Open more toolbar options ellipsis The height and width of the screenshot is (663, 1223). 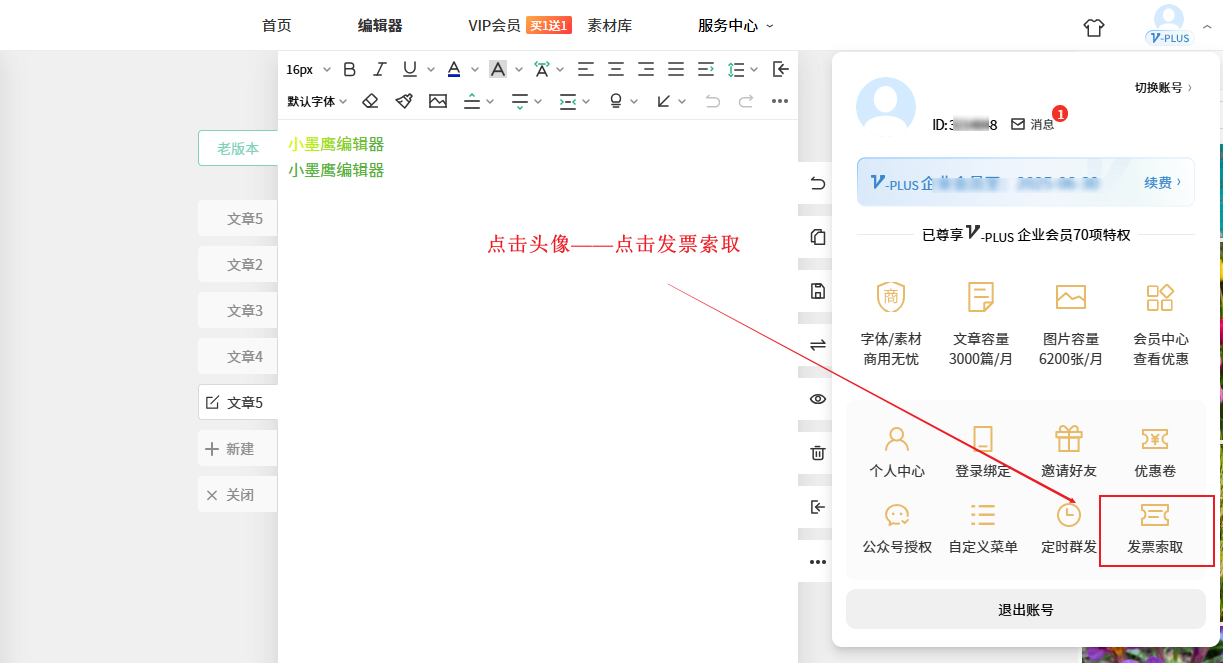pyautogui.click(x=780, y=101)
